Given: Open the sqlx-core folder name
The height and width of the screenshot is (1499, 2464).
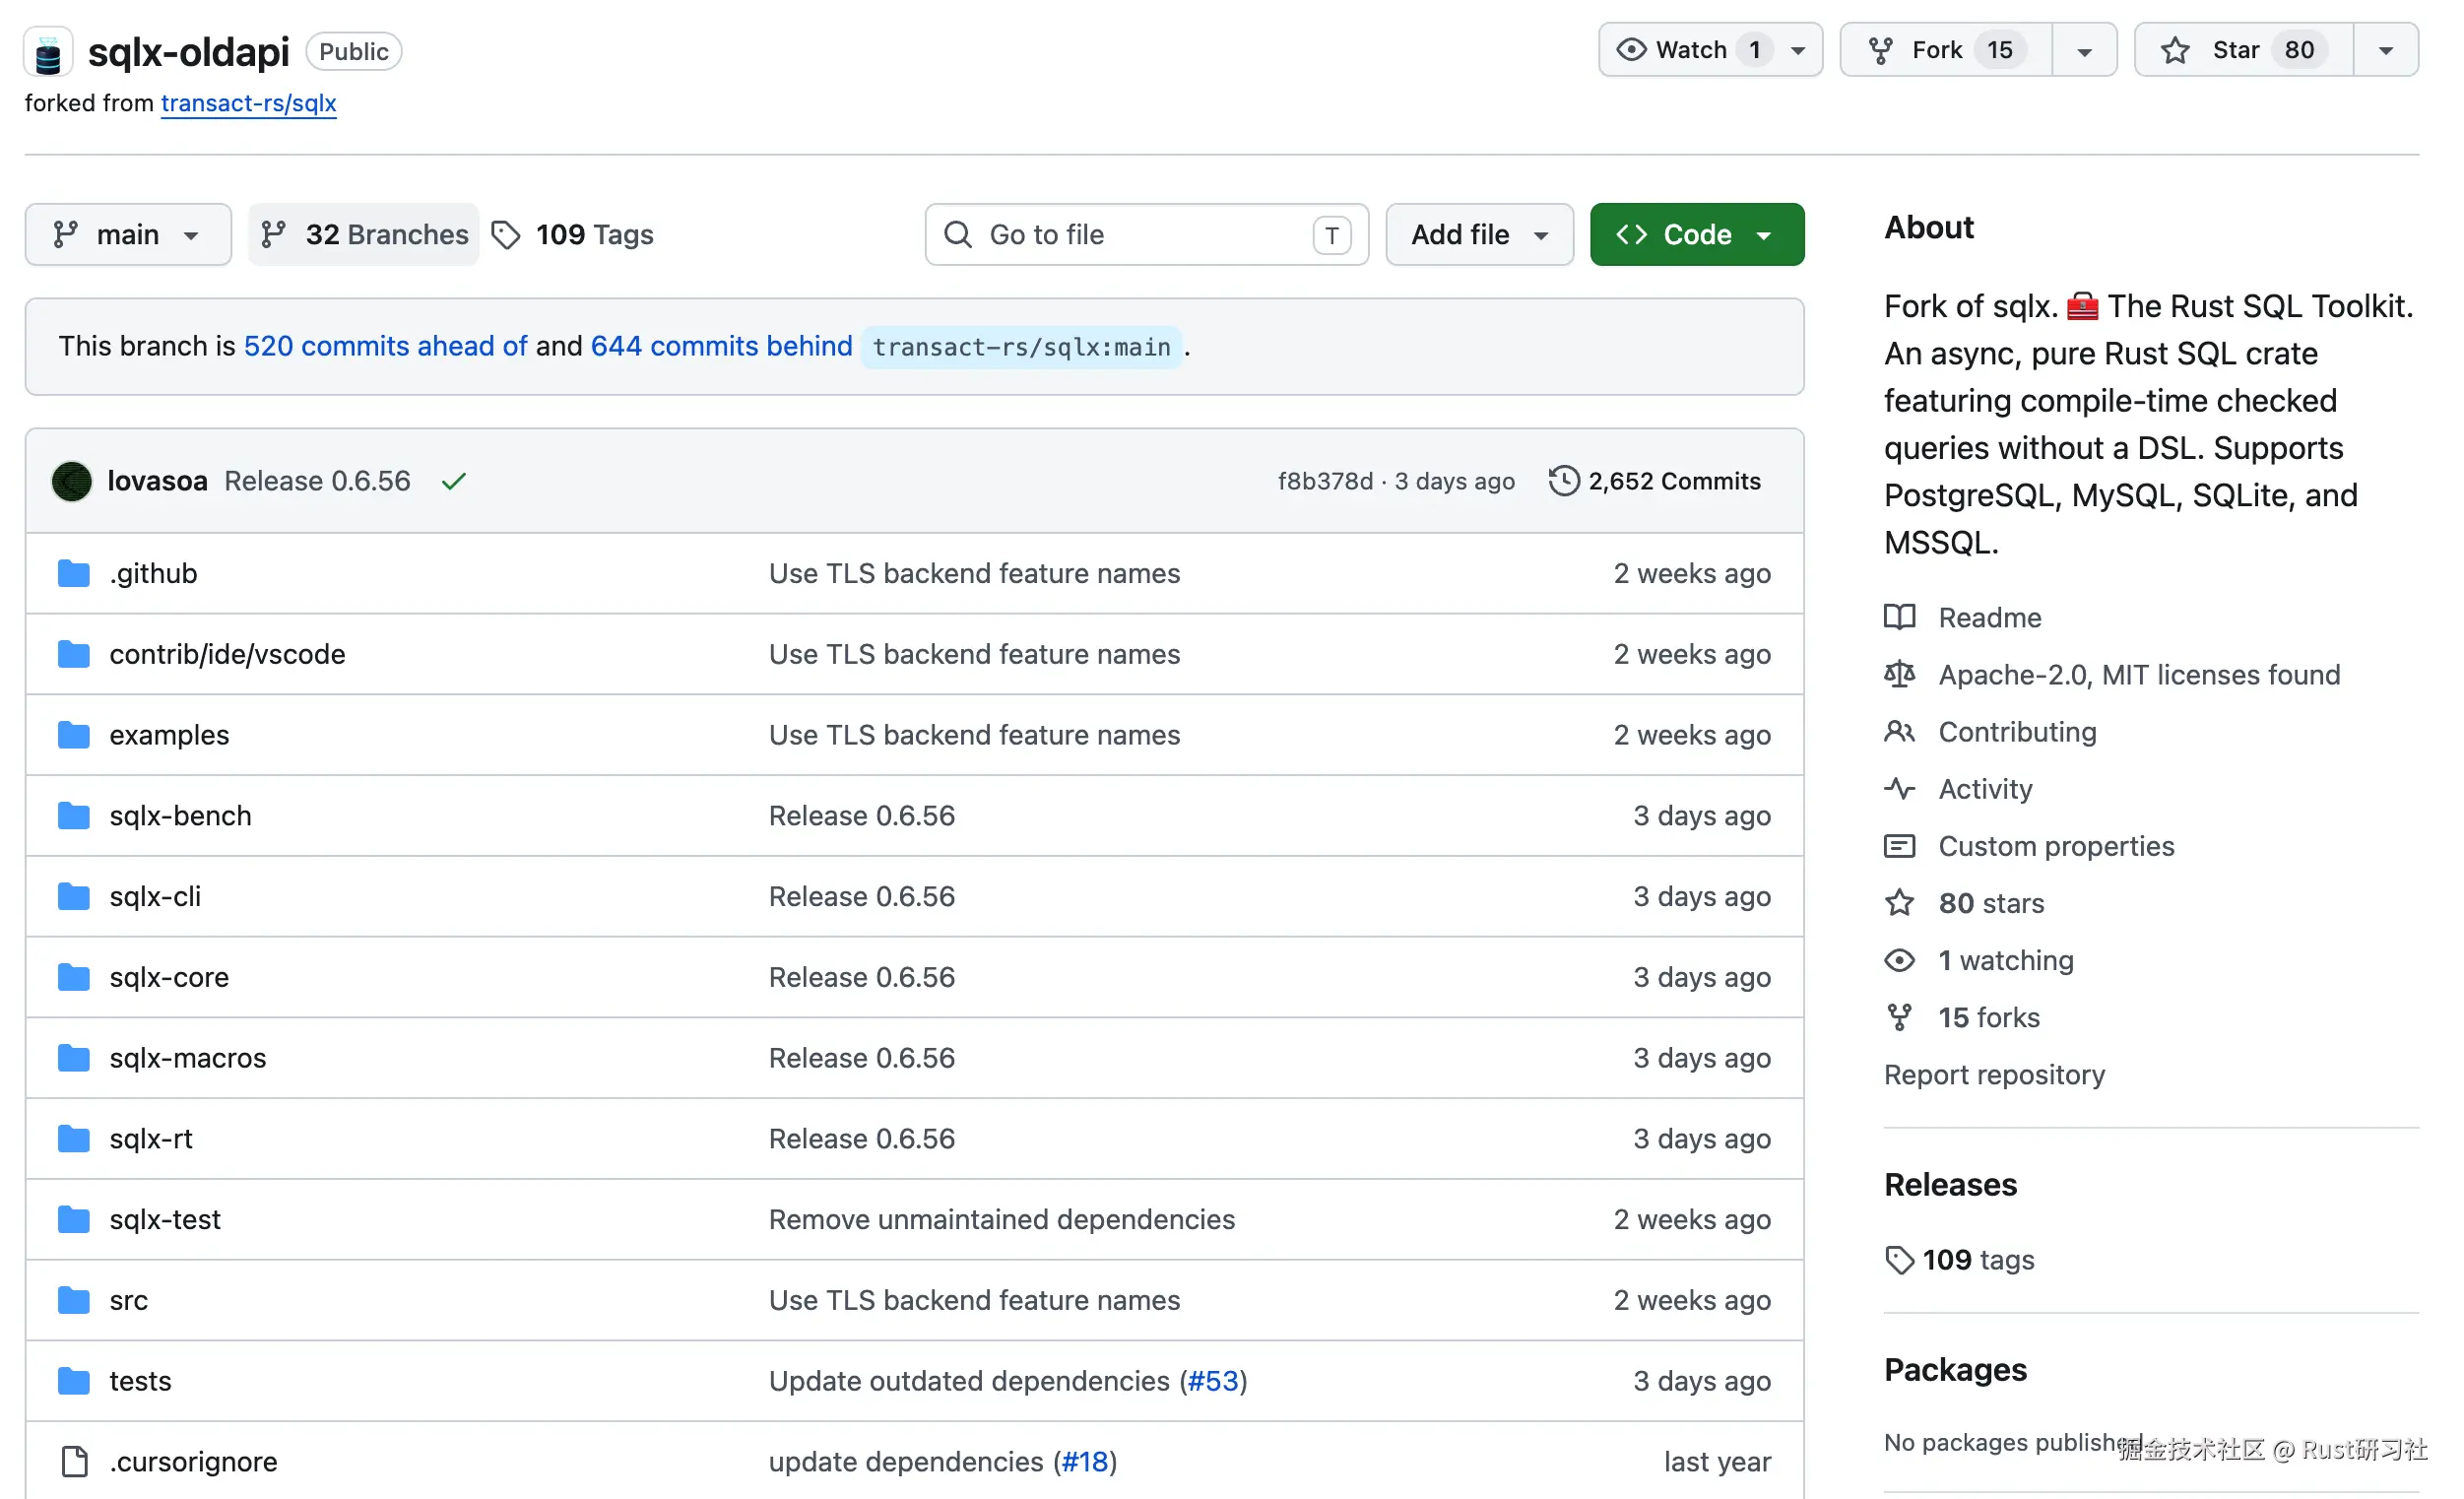Looking at the screenshot, I should coord(169,978).
